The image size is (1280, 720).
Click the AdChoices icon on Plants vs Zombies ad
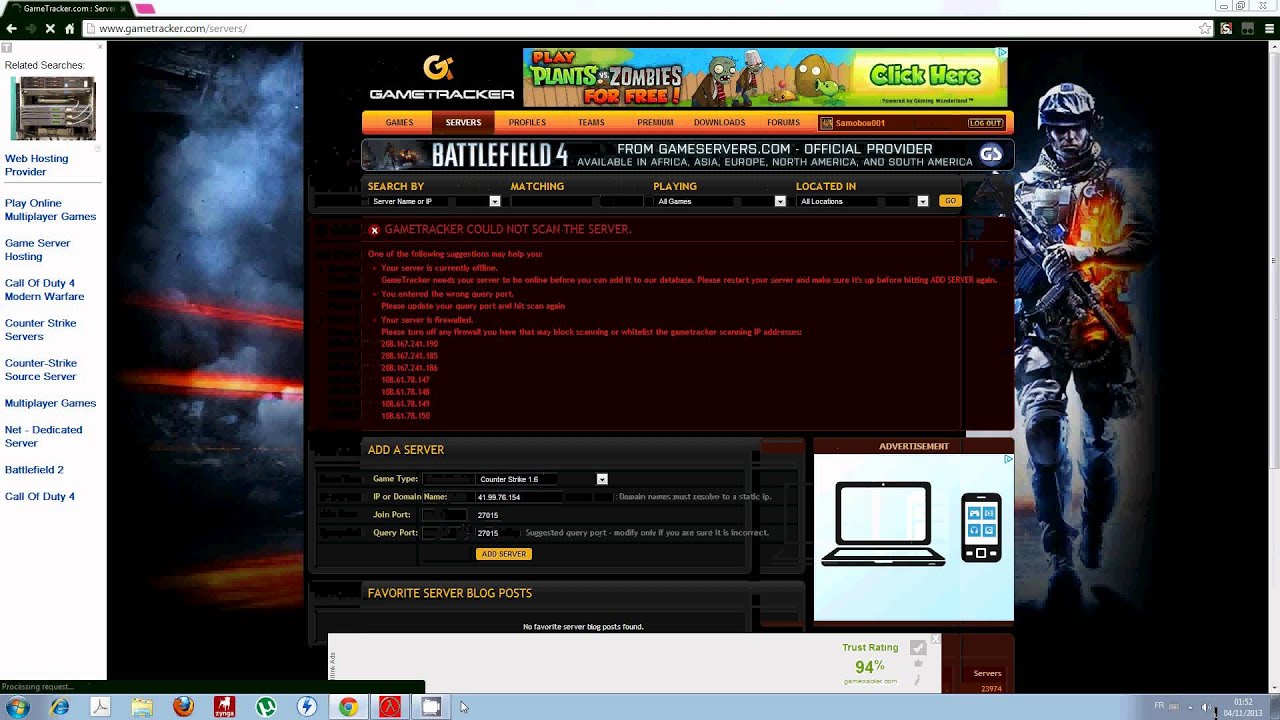coord(1002,53)
